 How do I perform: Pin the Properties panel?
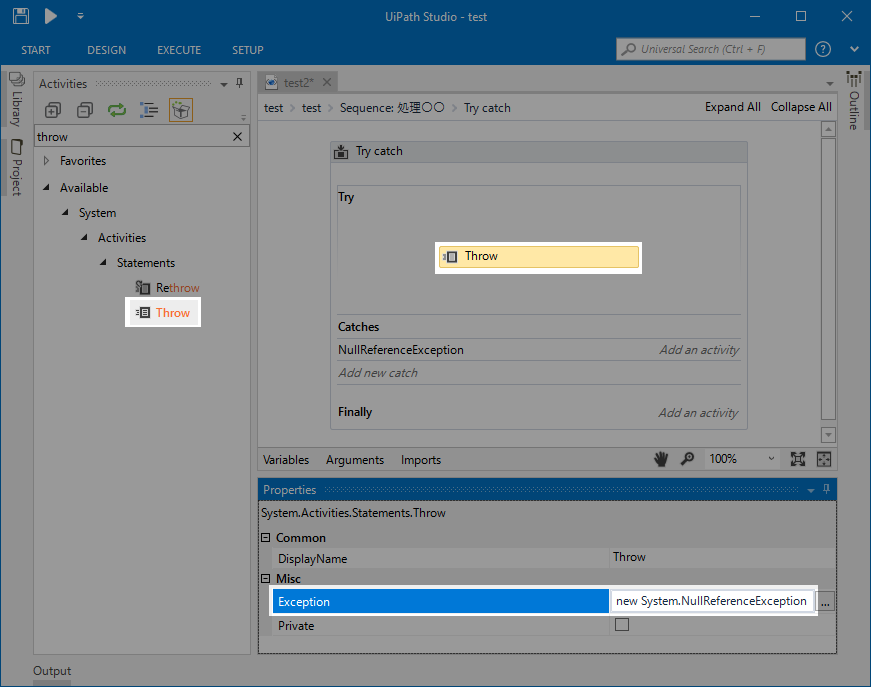click(827, 489)
